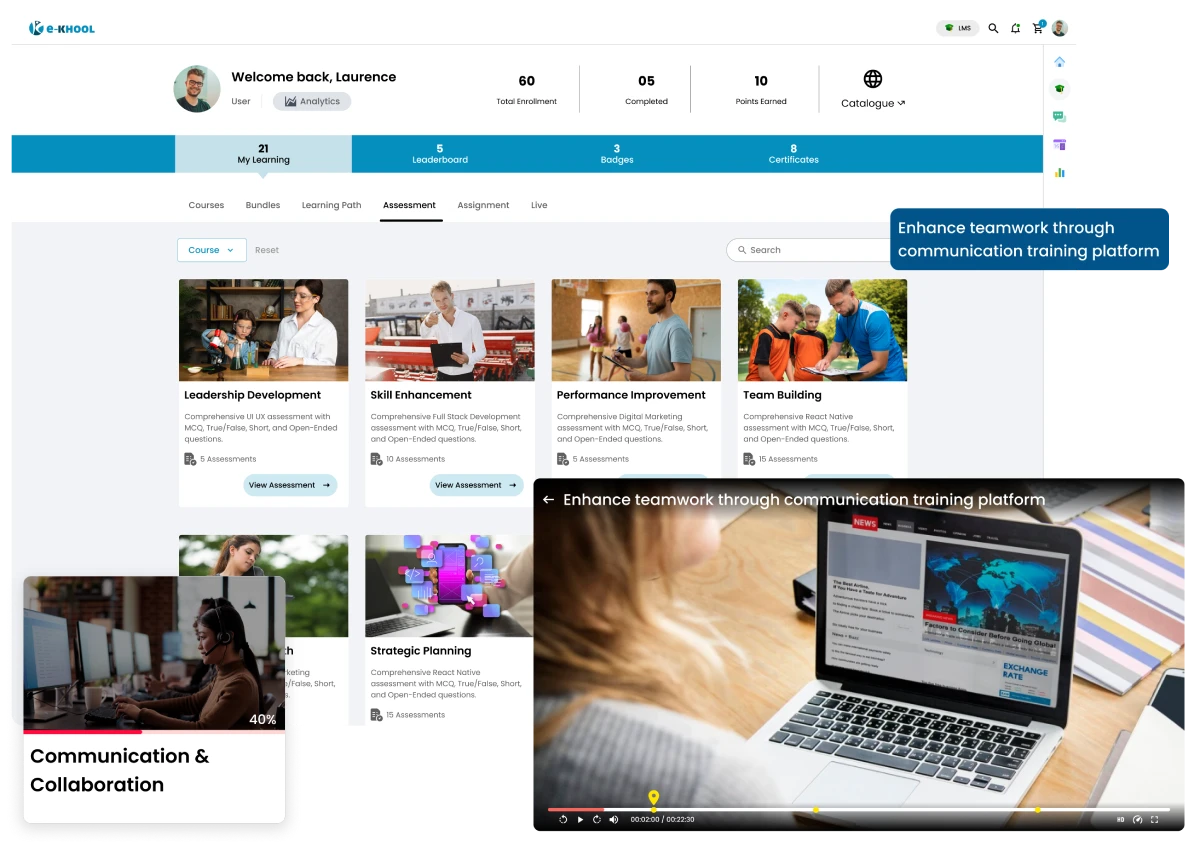Mute the video player audio
The height and width of the screenshot is (847, 1200).
coord(613,819)
